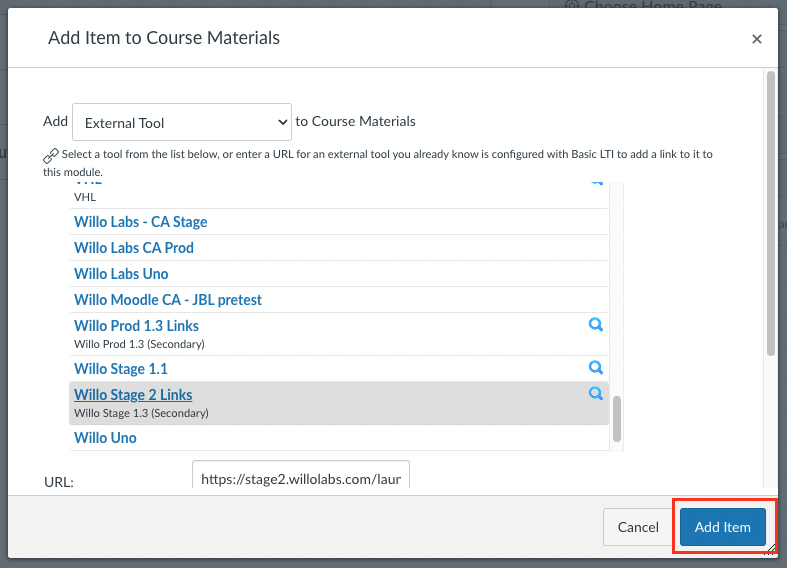Image resolution: width=787 pixels, height=568 pixels.
Task: Pick Willo Moodle CA - JBL pretest
Action: click(x=168, y=300)
